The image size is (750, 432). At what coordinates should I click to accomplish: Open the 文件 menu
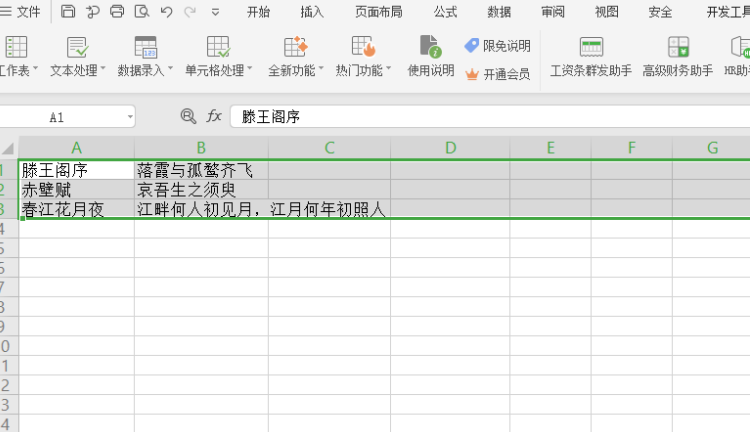(20, 11)
